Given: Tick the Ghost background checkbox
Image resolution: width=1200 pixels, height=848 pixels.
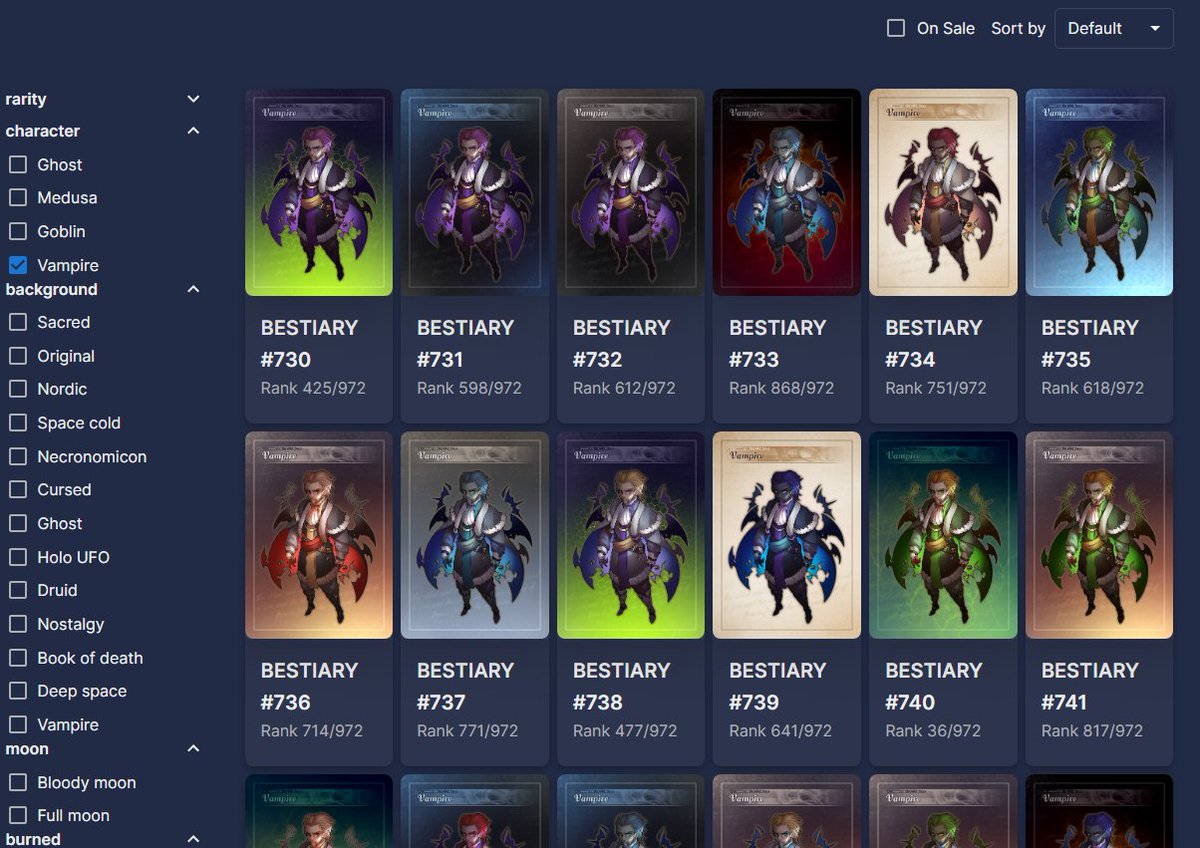Looking at the screenshot, I should click(18, 523).
